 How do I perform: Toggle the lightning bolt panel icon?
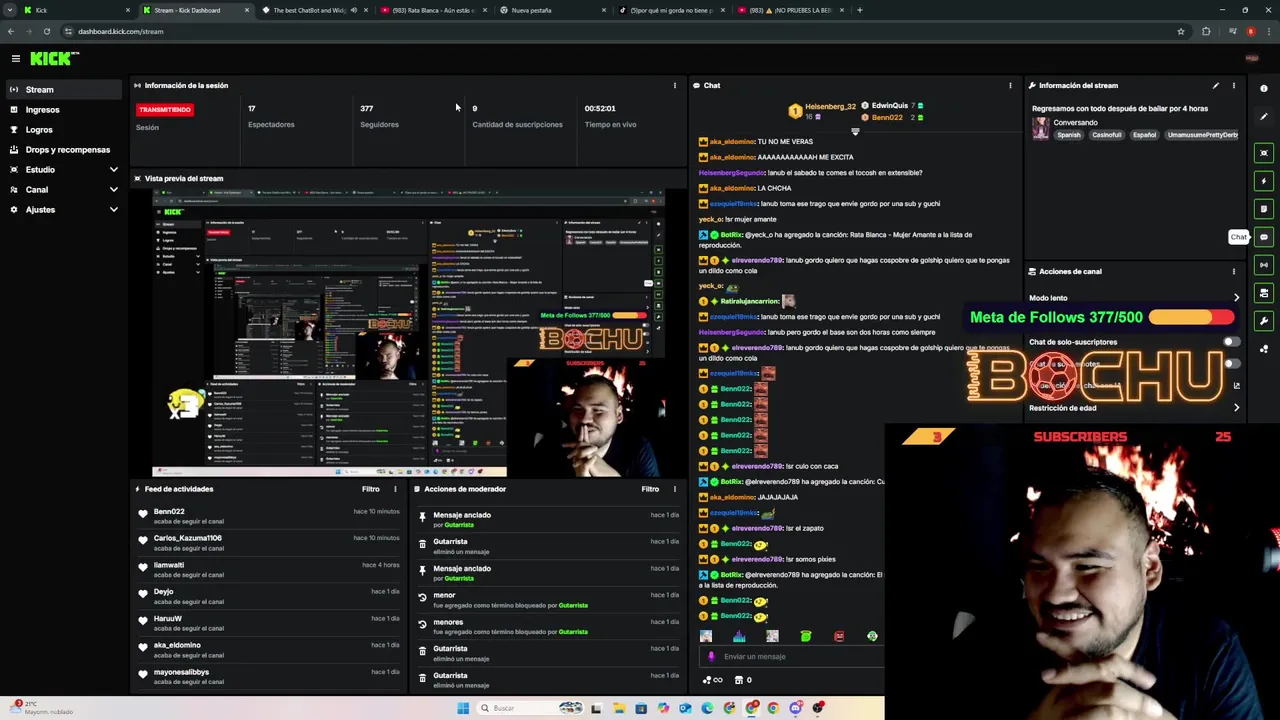click(1264, 181)
